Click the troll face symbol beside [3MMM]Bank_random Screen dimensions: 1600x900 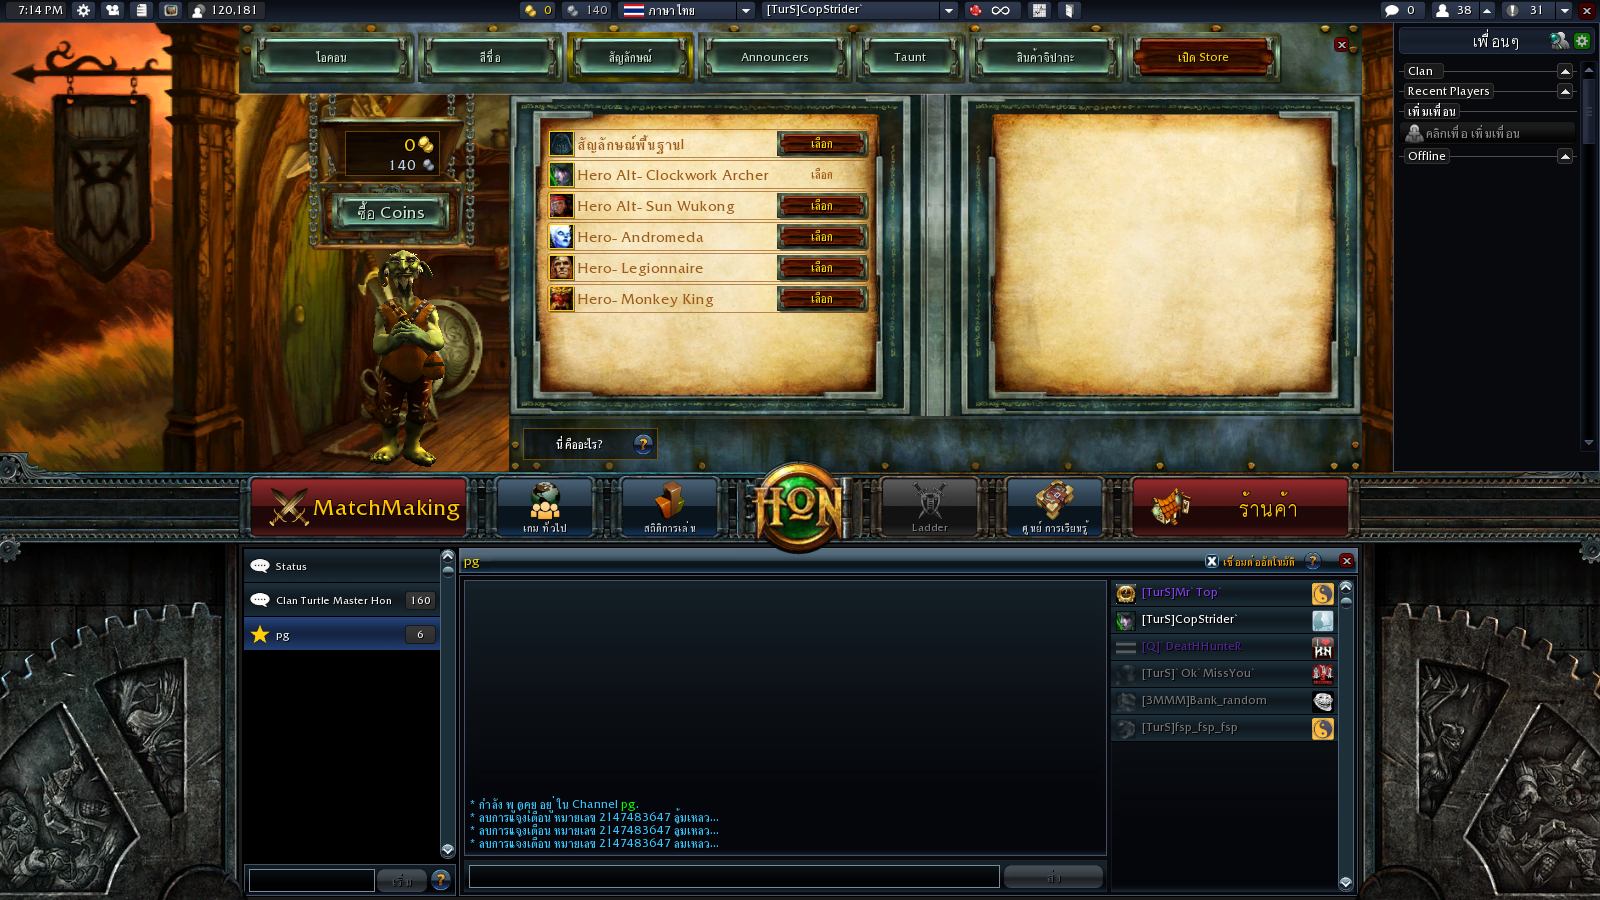tap(1323, 702)
